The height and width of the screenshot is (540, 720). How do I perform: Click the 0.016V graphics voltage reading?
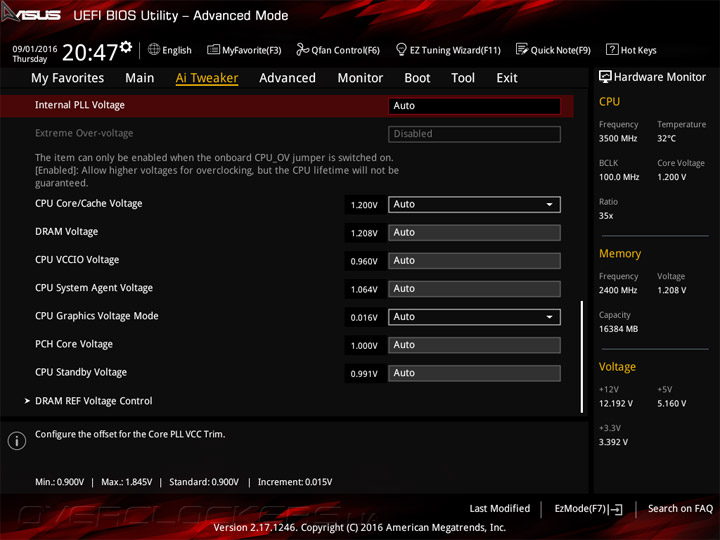coord(364,317)
